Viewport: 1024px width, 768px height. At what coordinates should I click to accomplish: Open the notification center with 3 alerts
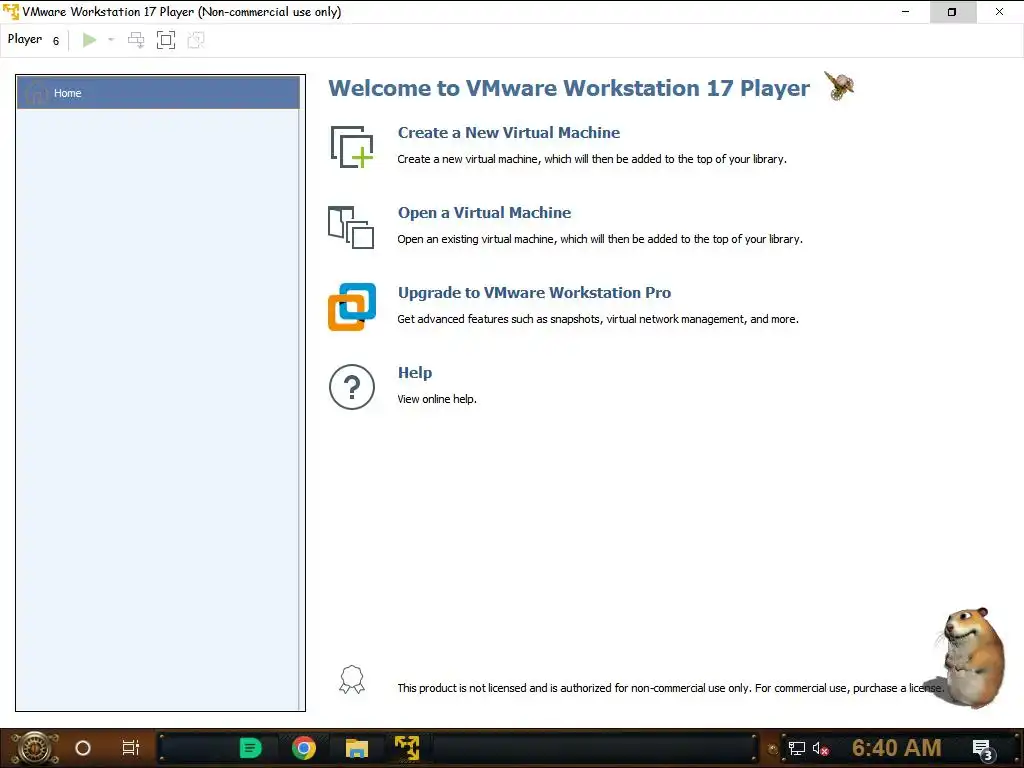pos(983,750)
